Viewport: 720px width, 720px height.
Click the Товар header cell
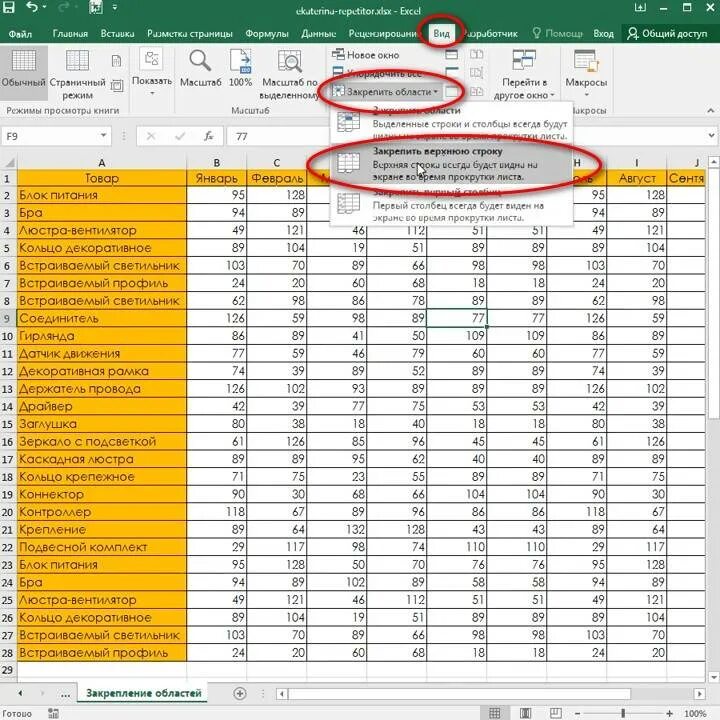click(x=101, y=178)
